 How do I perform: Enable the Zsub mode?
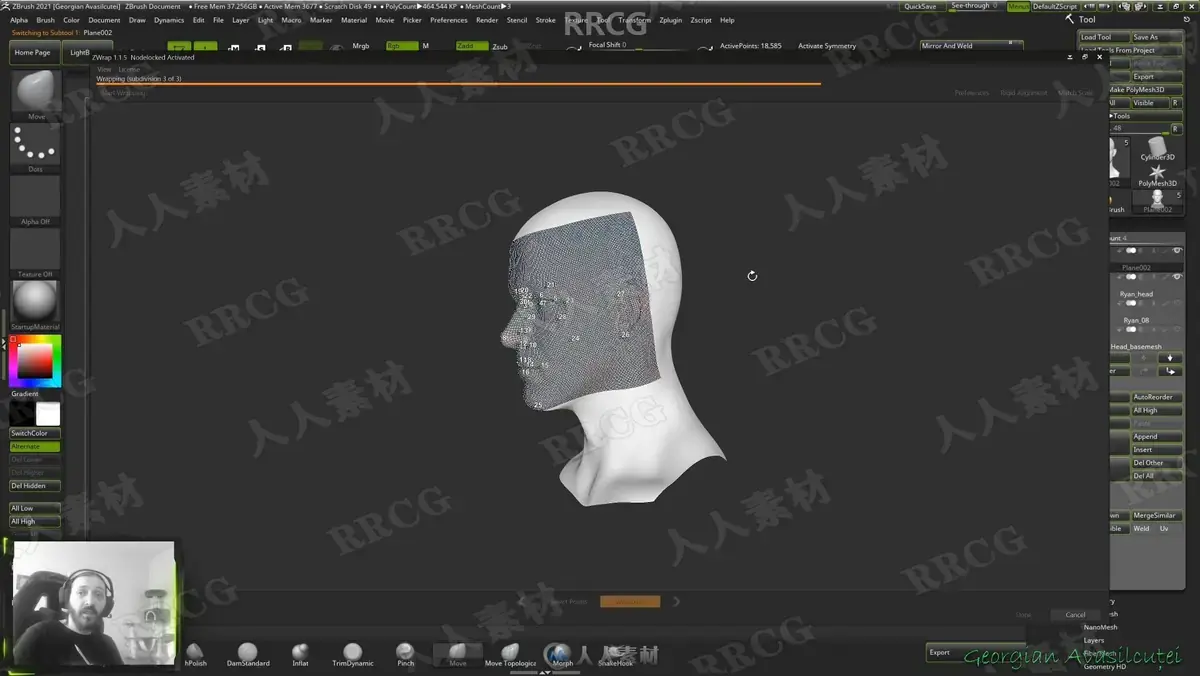(500, 46)
